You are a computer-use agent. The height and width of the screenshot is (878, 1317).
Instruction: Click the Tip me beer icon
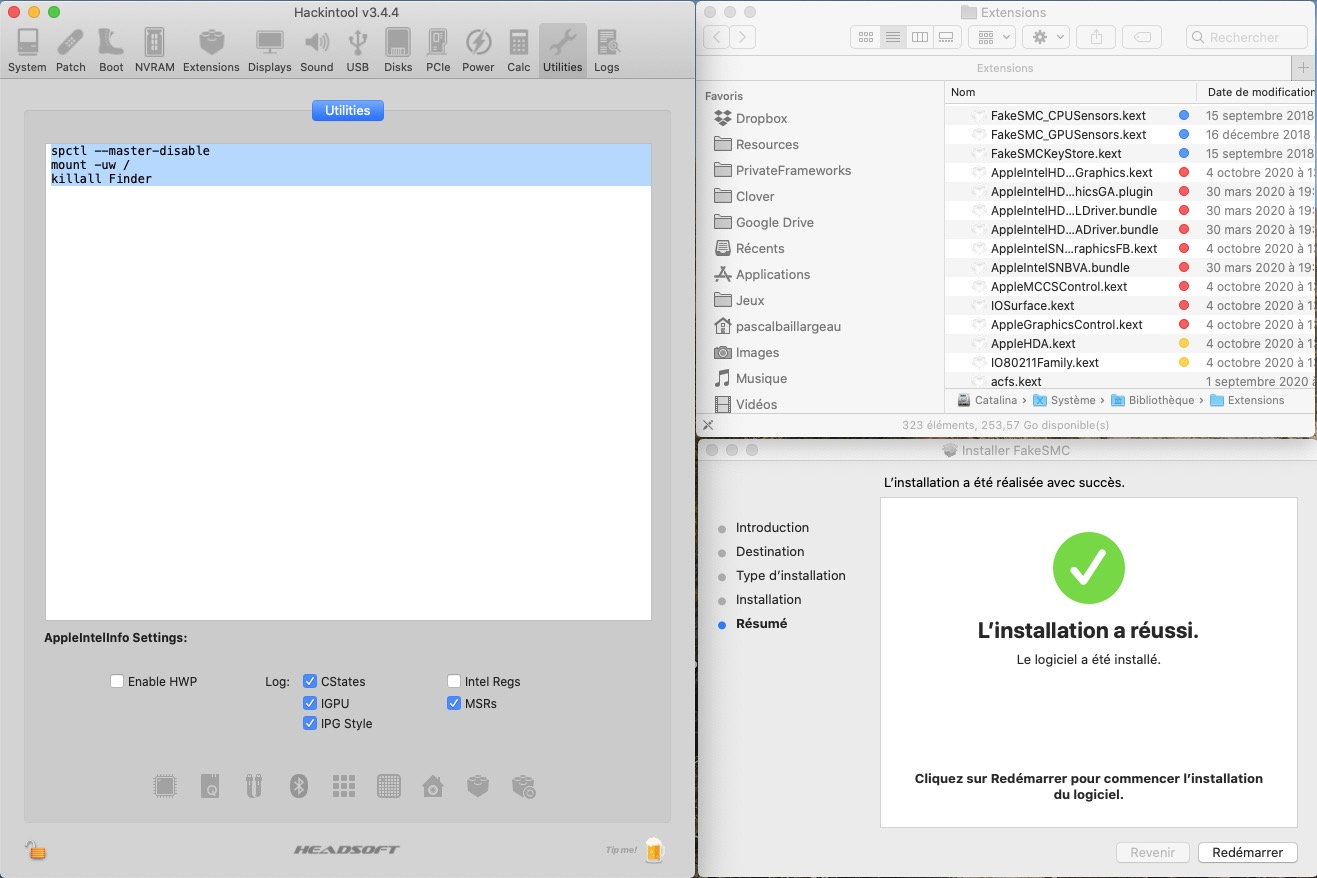coord(654,850)
